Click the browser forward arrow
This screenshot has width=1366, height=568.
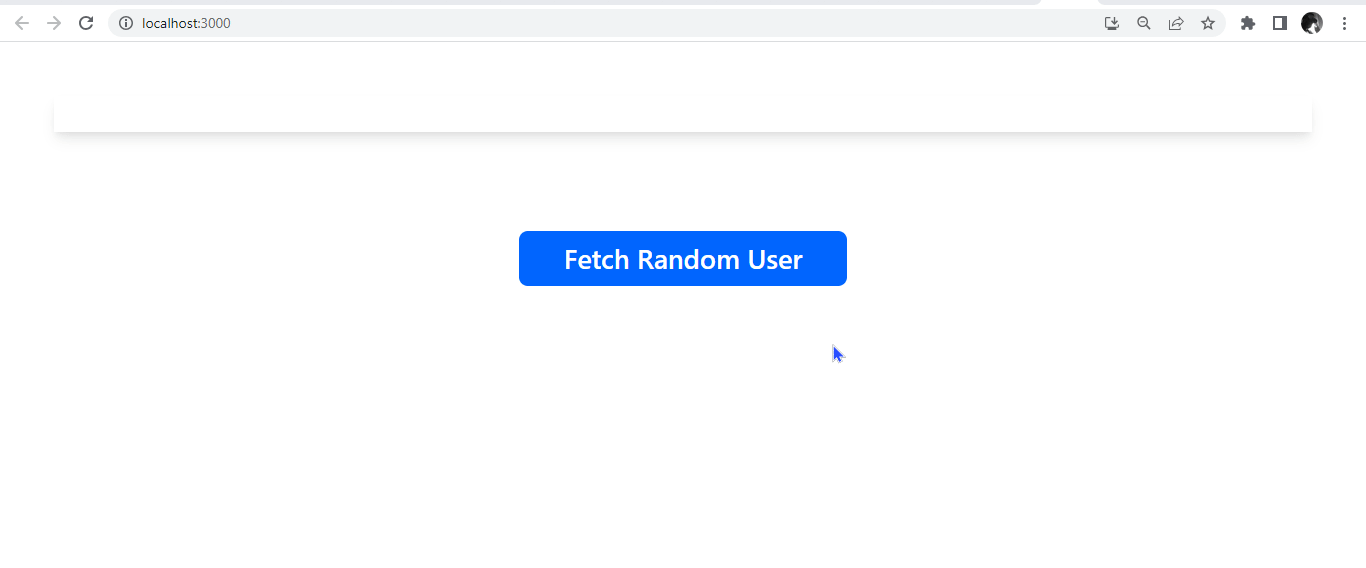click(54, 23)
